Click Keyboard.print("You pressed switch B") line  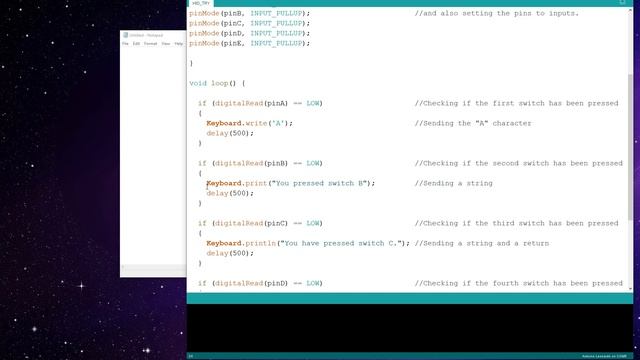pos(291,183)
